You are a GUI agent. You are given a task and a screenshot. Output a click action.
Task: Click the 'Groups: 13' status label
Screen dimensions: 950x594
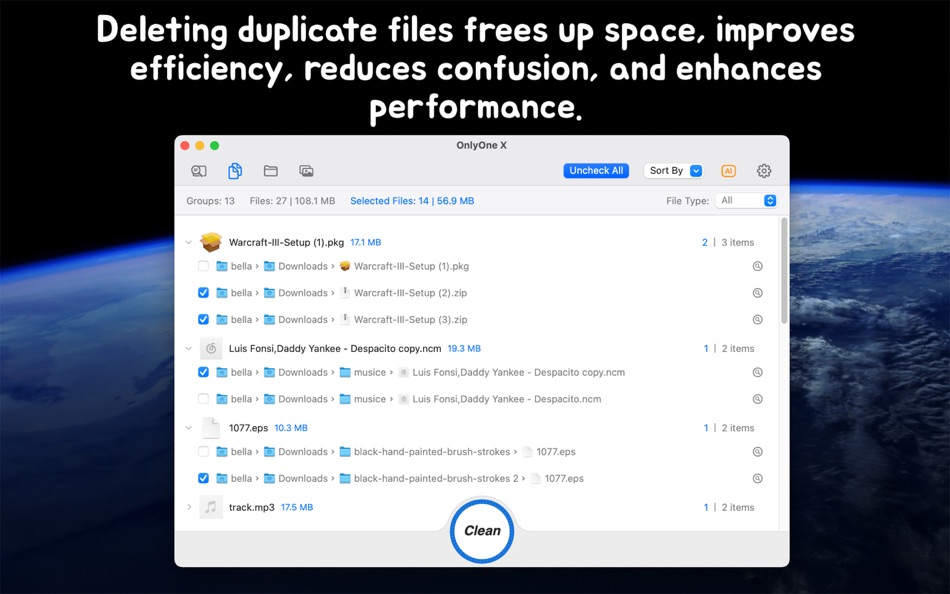point(210,201)
